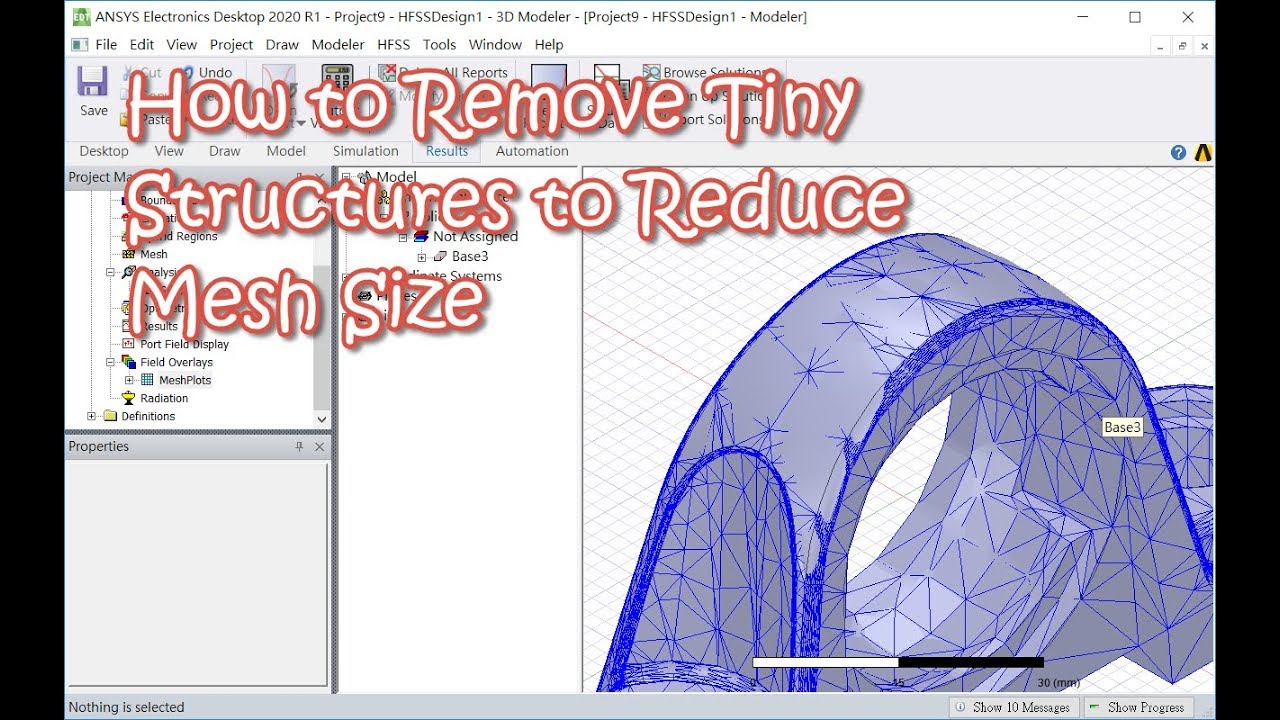
Task: Click the ANSYS EDT title bar icon
Action: pos(80,17)
